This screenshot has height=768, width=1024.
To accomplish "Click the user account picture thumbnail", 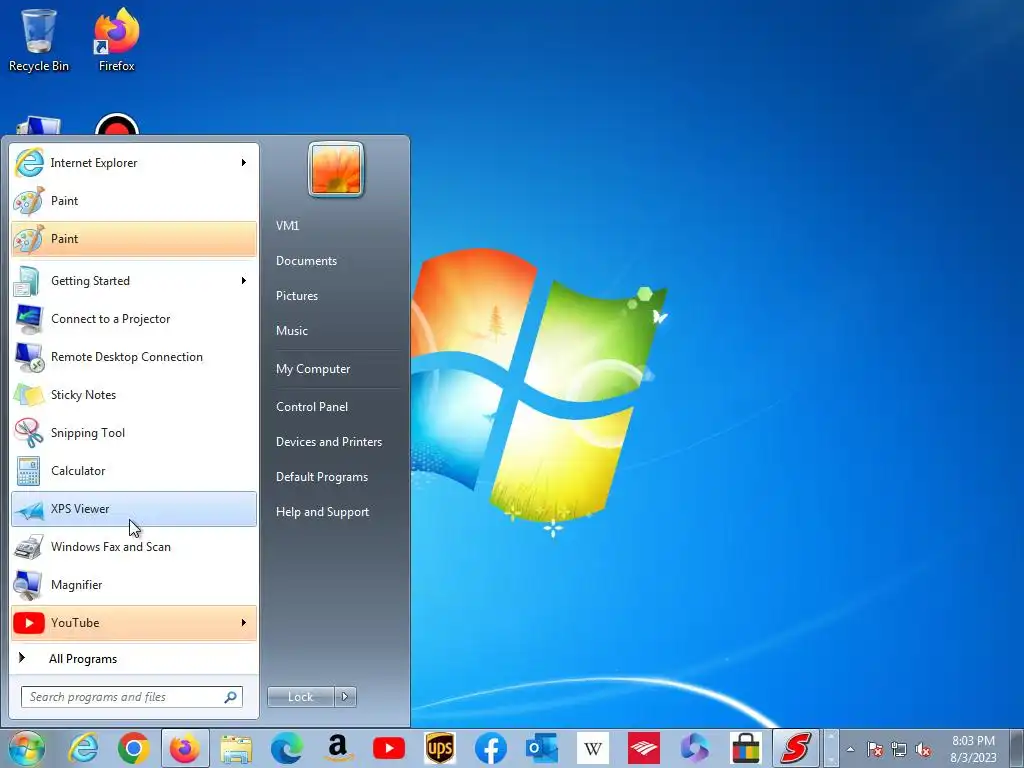I will click(x=336, y=169).
